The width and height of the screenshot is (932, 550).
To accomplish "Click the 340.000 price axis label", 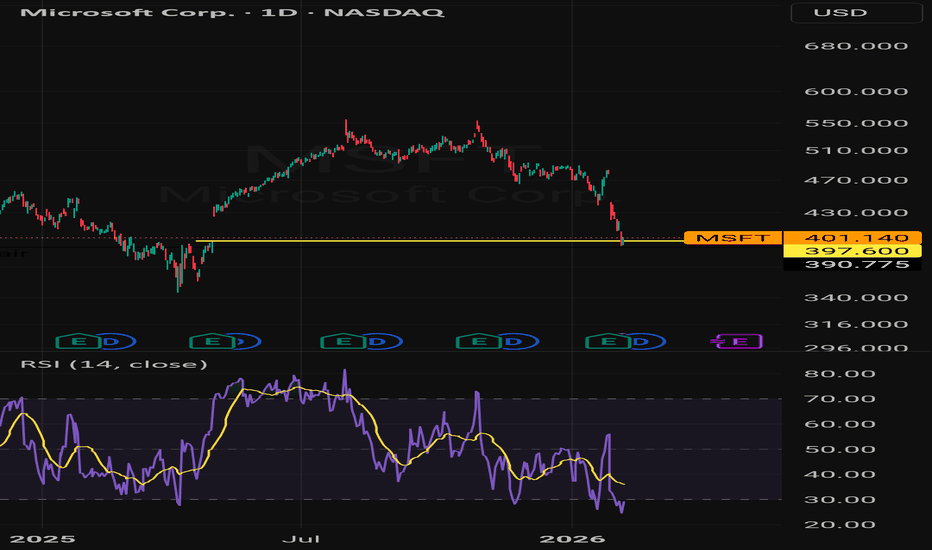I will click(857, 297).
